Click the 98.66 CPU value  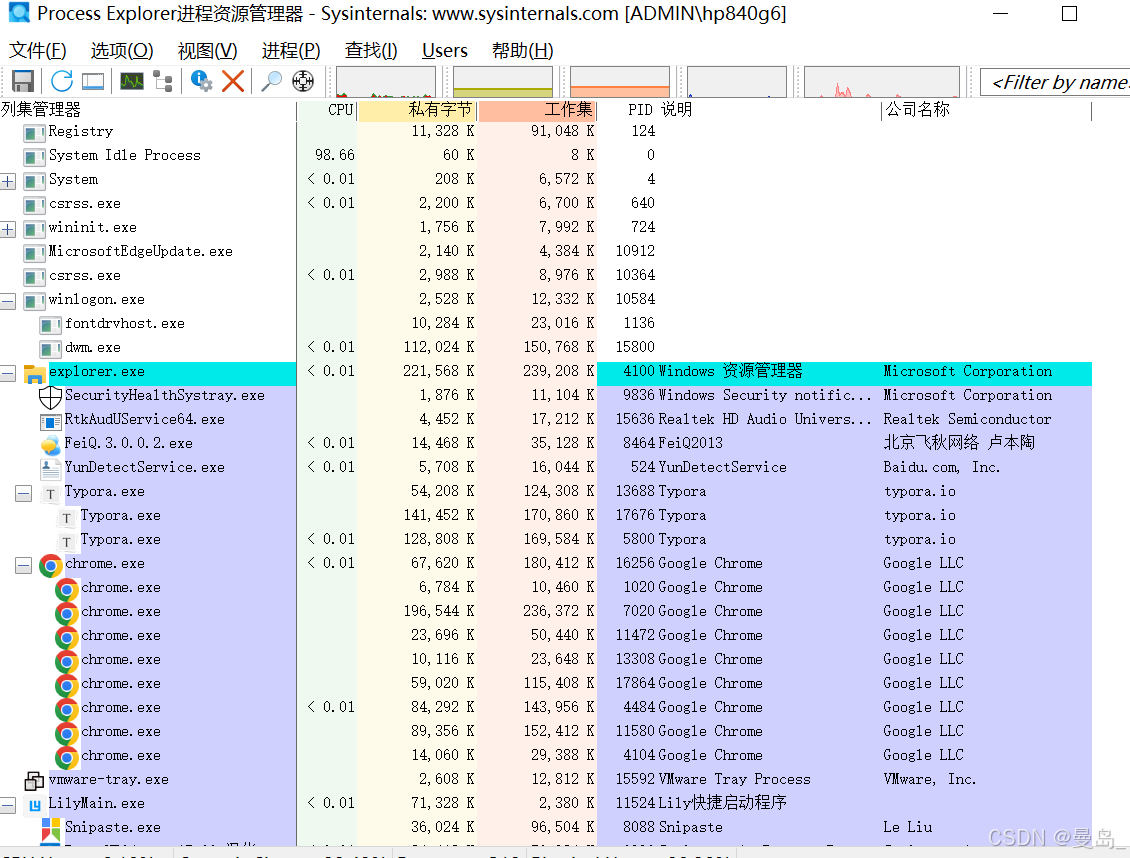click(334, 155)
